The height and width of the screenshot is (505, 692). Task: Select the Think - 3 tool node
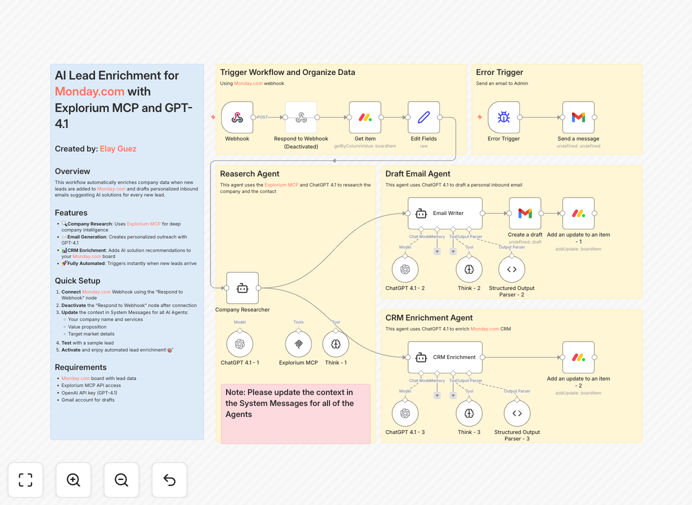(469, 413)
